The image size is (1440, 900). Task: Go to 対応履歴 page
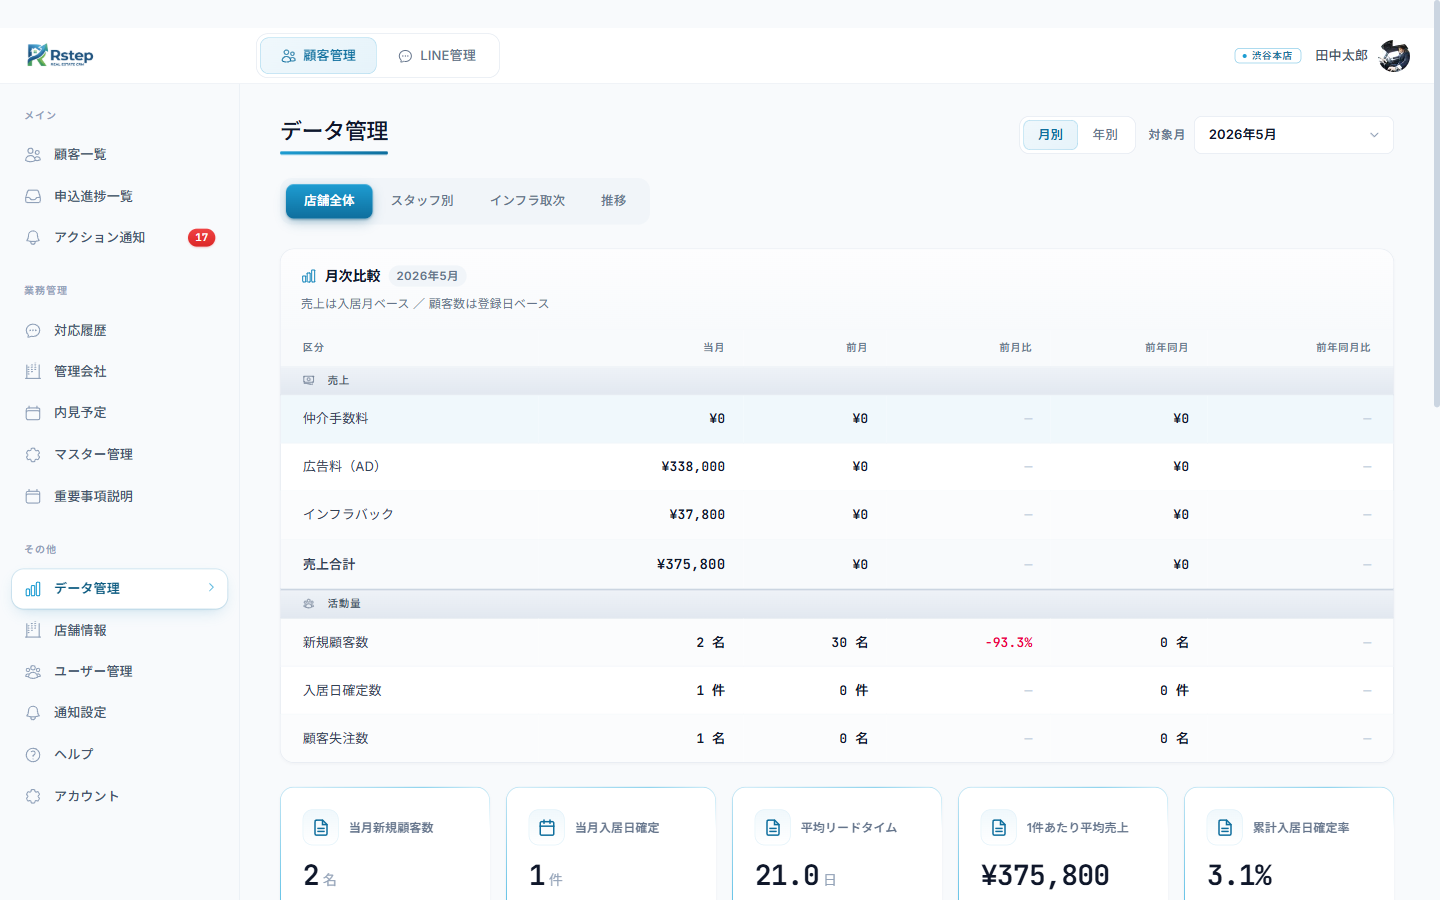click(119, 330)
